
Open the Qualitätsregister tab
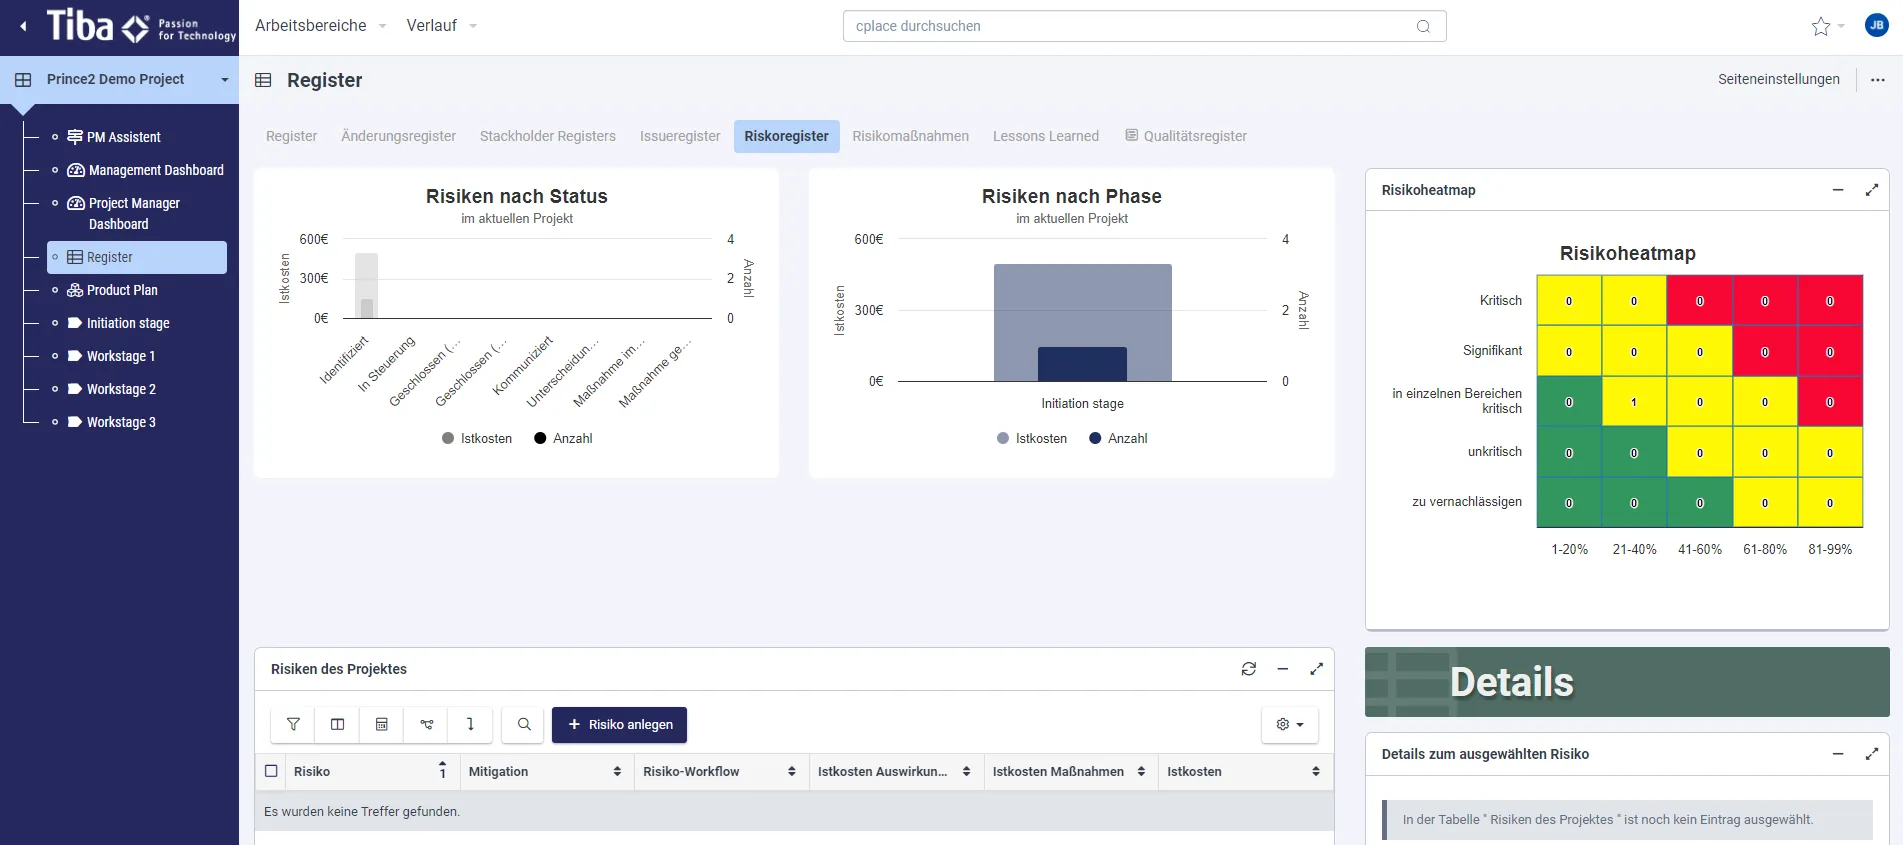(1186, 136)
